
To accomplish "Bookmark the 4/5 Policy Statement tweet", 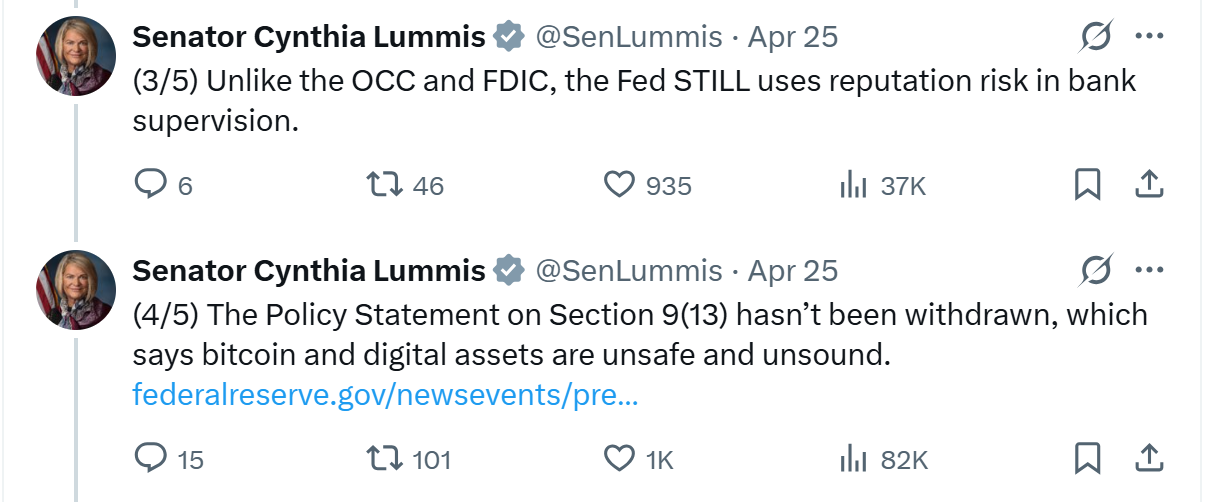I will click(1087, 459).
